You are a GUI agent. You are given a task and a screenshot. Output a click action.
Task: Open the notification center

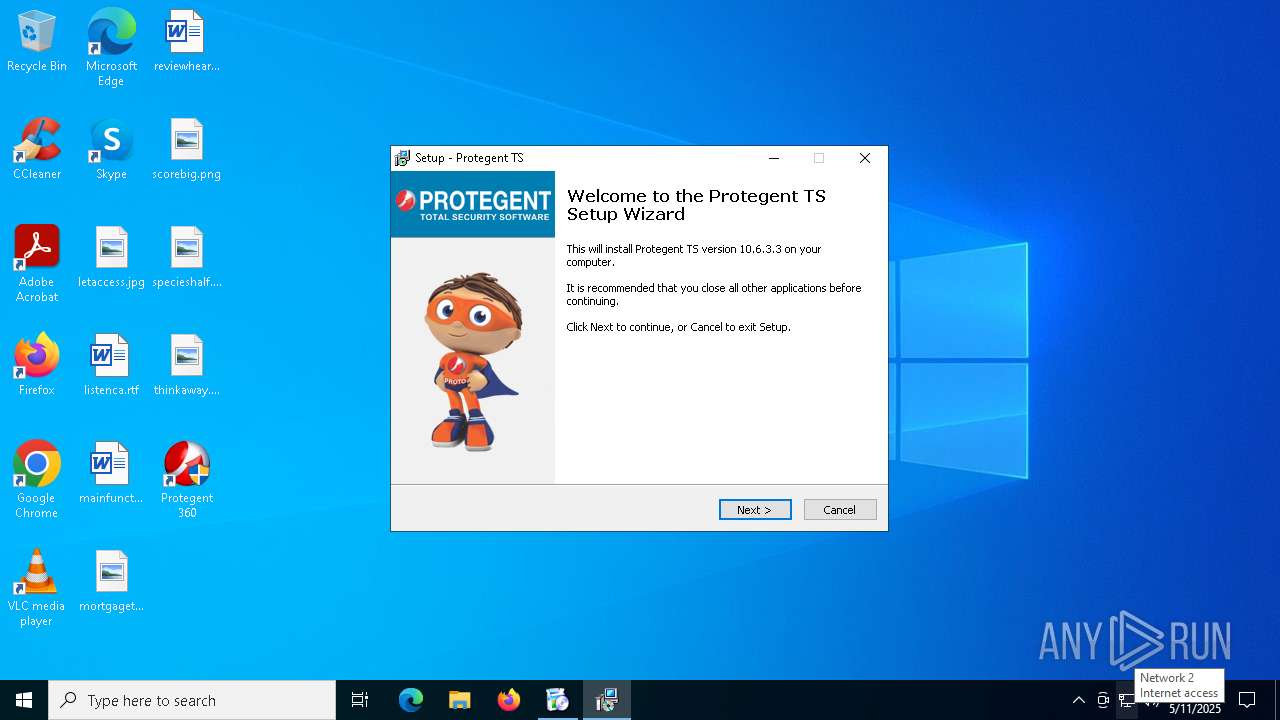click(x=1247, y=700)
